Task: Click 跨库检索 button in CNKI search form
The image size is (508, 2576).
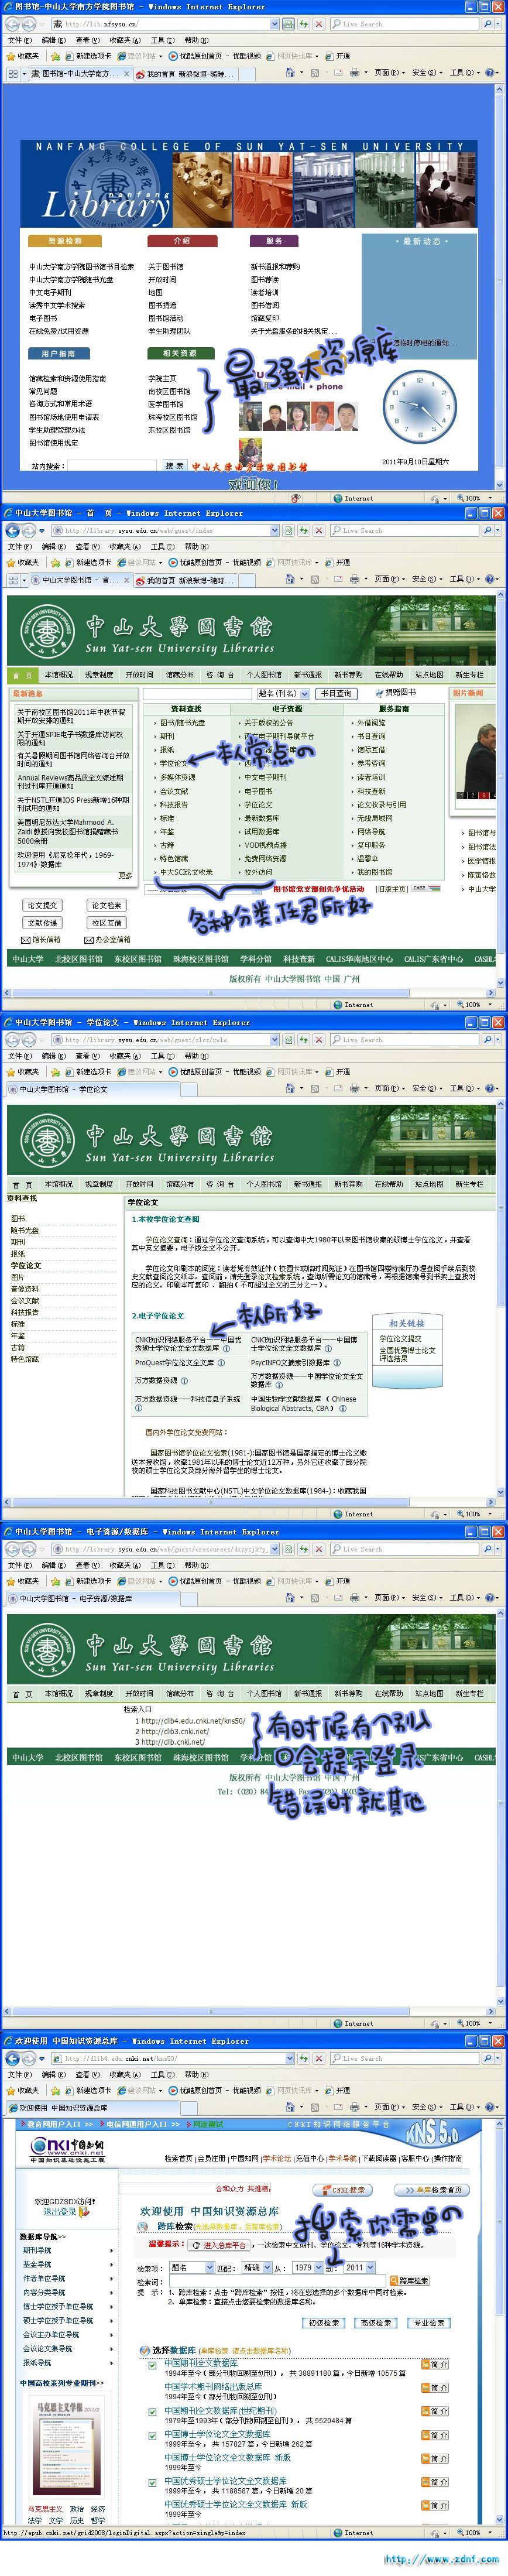Action: pyautogui.click(x=411, y=2280)
